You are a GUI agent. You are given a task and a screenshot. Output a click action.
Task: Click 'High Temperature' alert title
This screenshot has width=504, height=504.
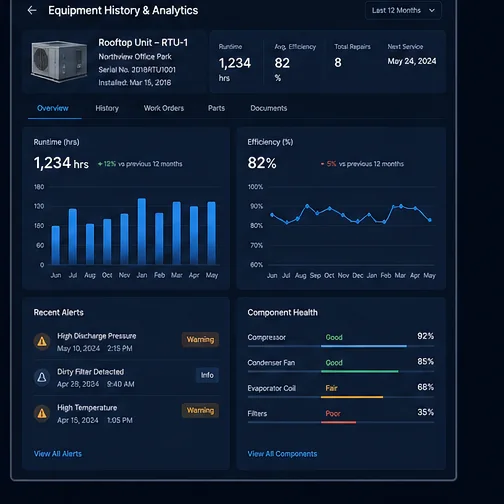pyautogui.click(x=87, y=408)
